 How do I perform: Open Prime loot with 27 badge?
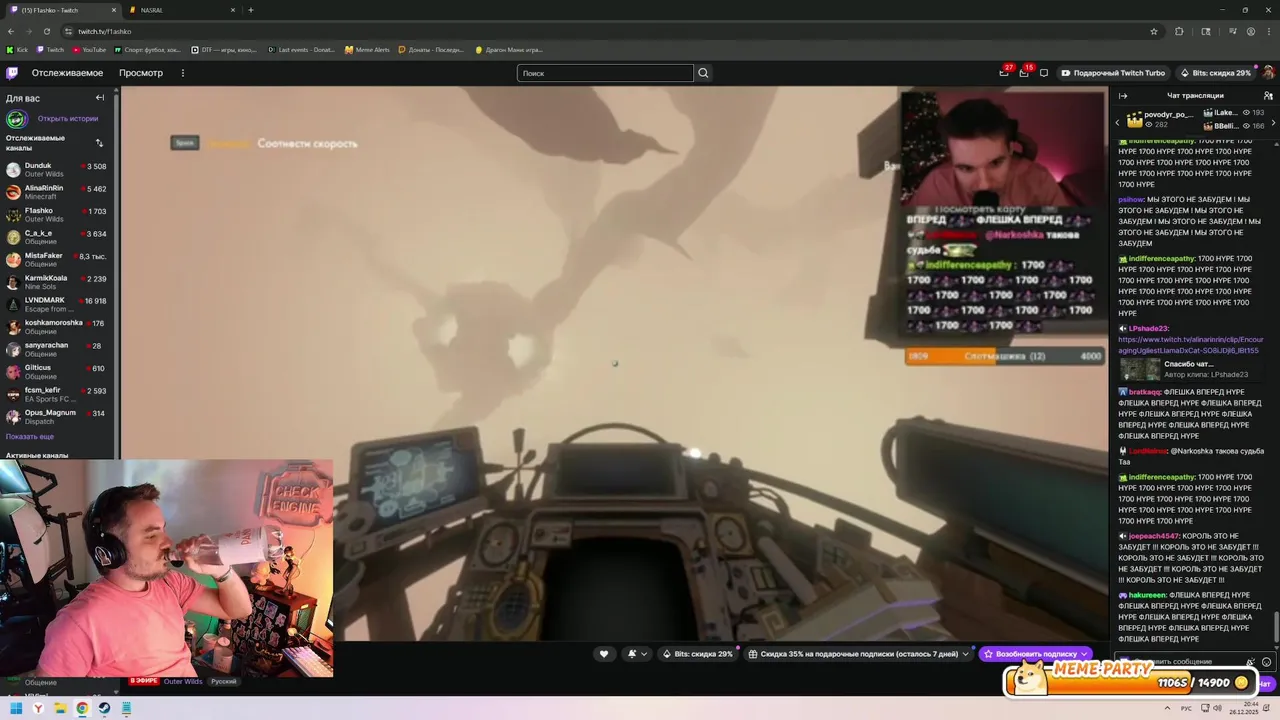(x=1004, y=72)
